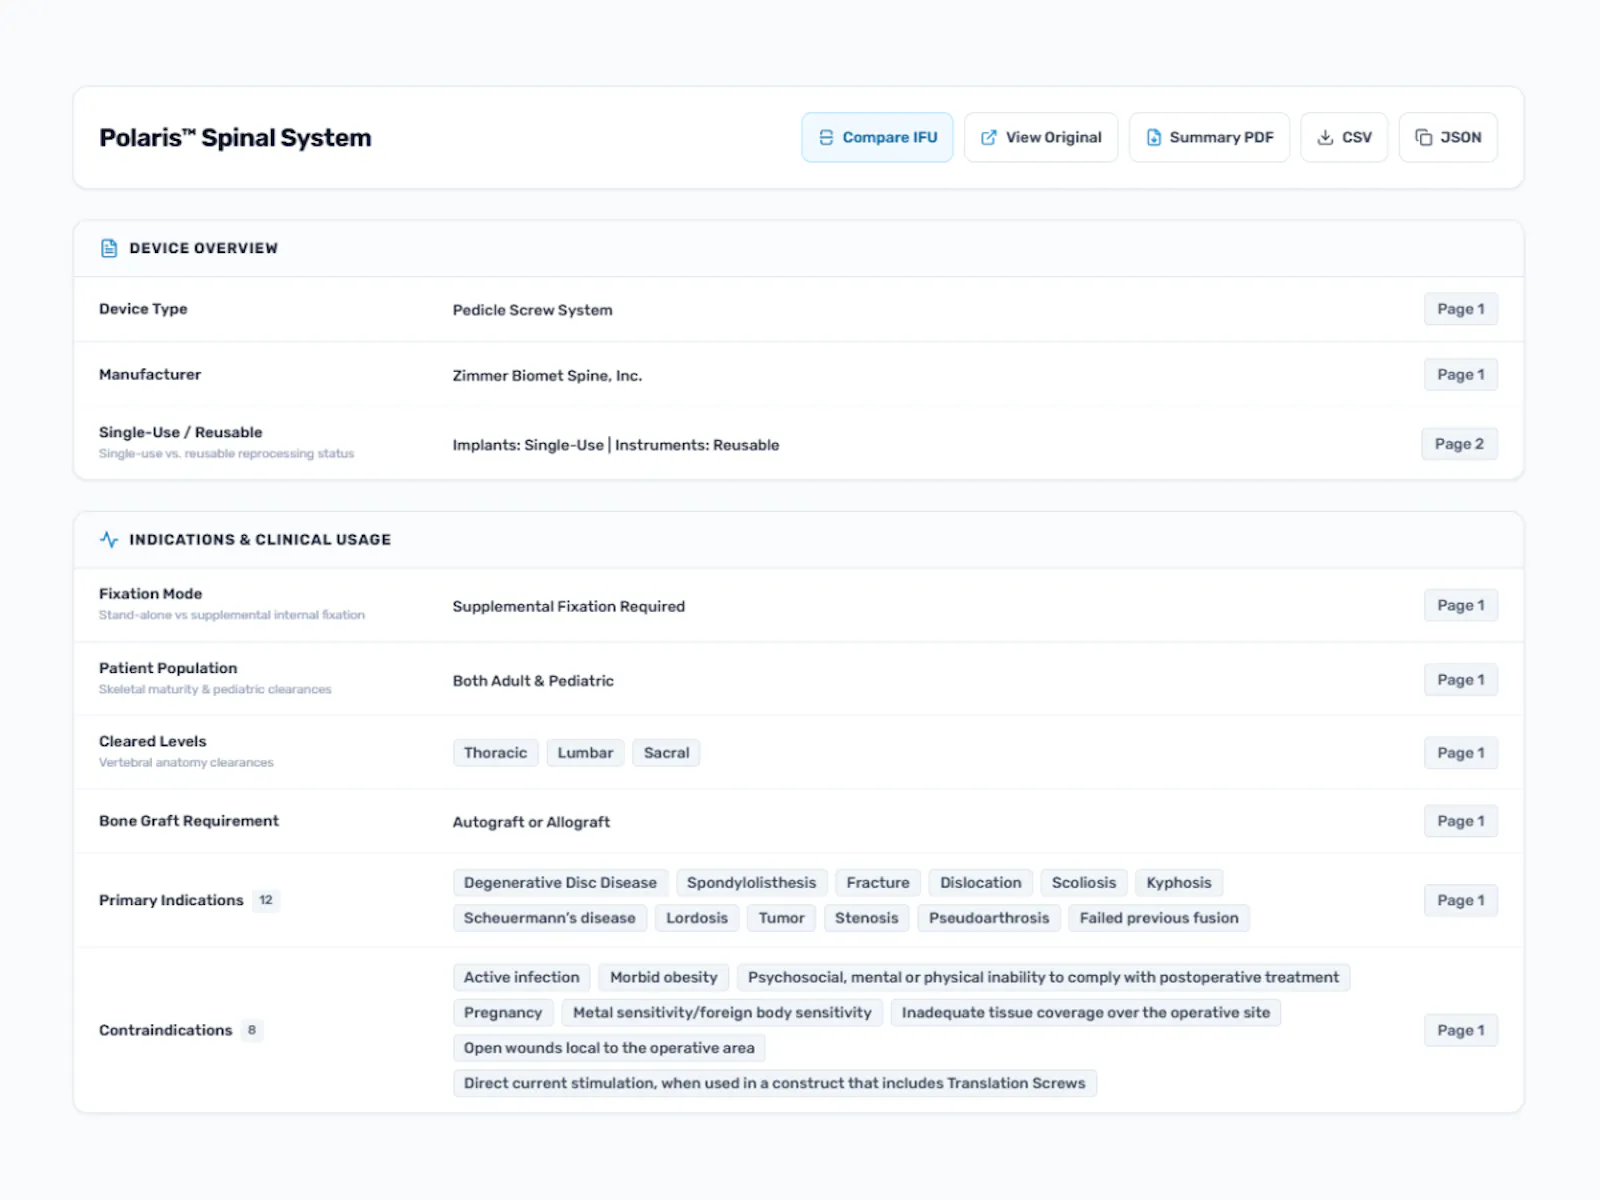Click the Contraindications count badge 8
Viewport: 1600px width, 1200px height.
click(252, 1030)
